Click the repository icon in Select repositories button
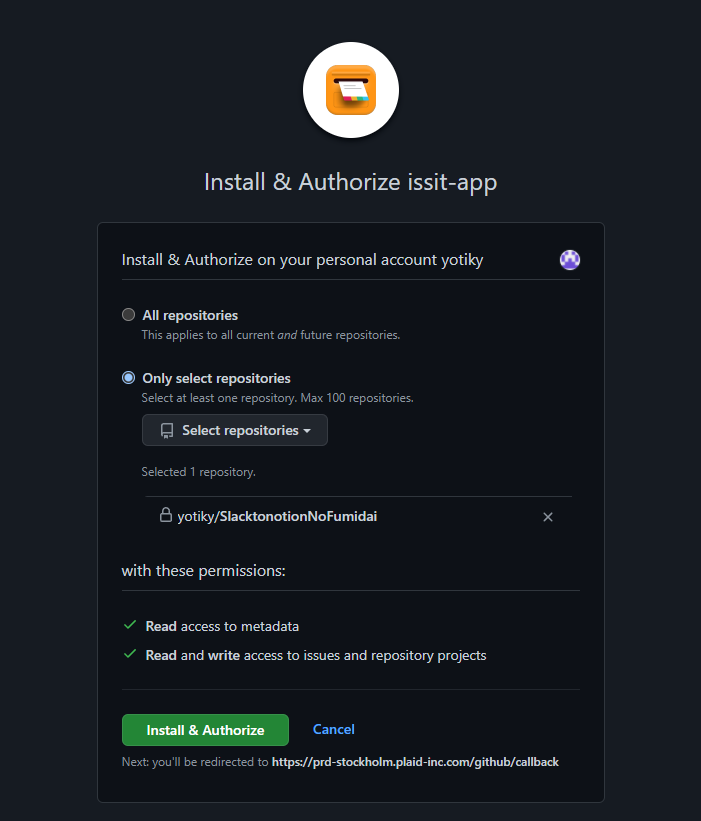701x821 pixels. pyautogui.click(x=167, y=431)
